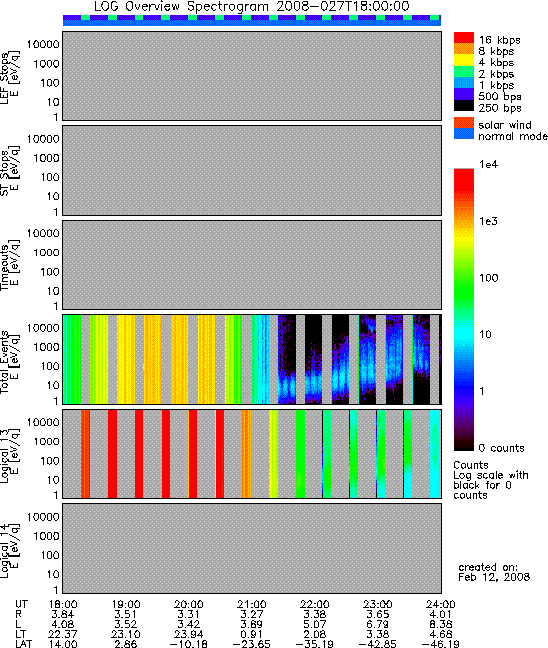Click the 10000 tick on Total Events axis
Screen dimensions: 548x648
pos(43,328)
